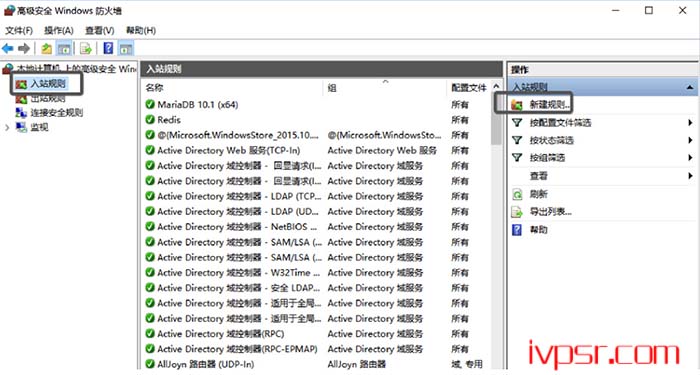Select 连接安全规则 in the tree

pos(56,112)
